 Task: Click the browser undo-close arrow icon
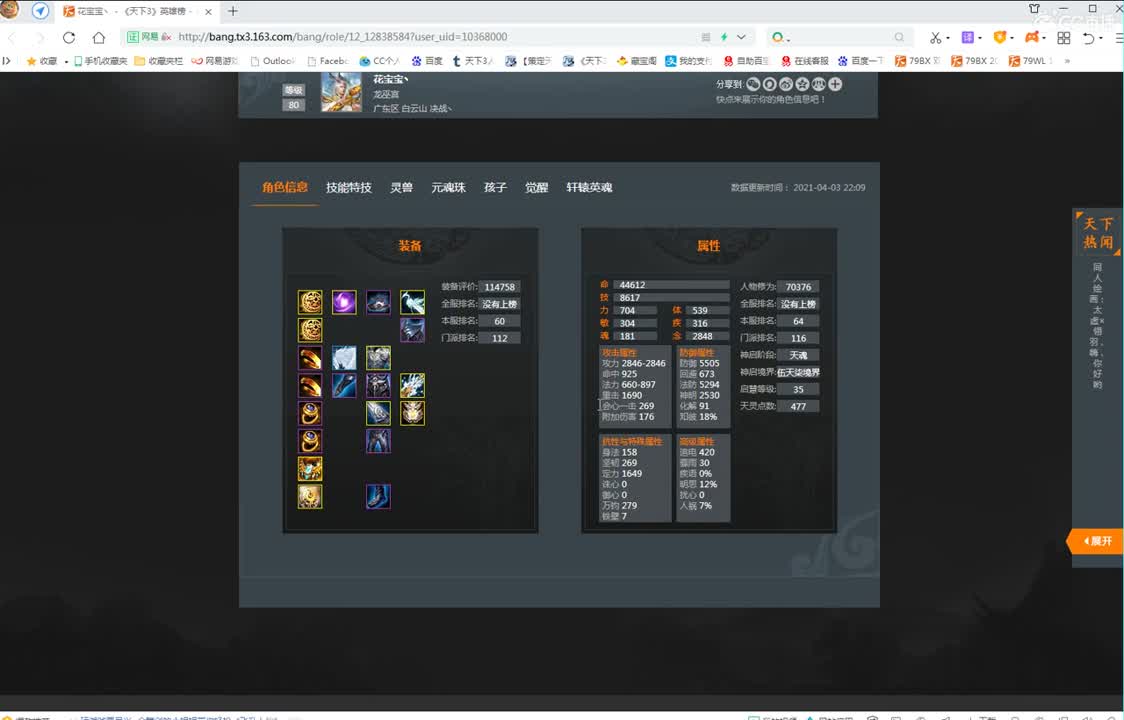pyautogui.click(x=1088, y=37)
